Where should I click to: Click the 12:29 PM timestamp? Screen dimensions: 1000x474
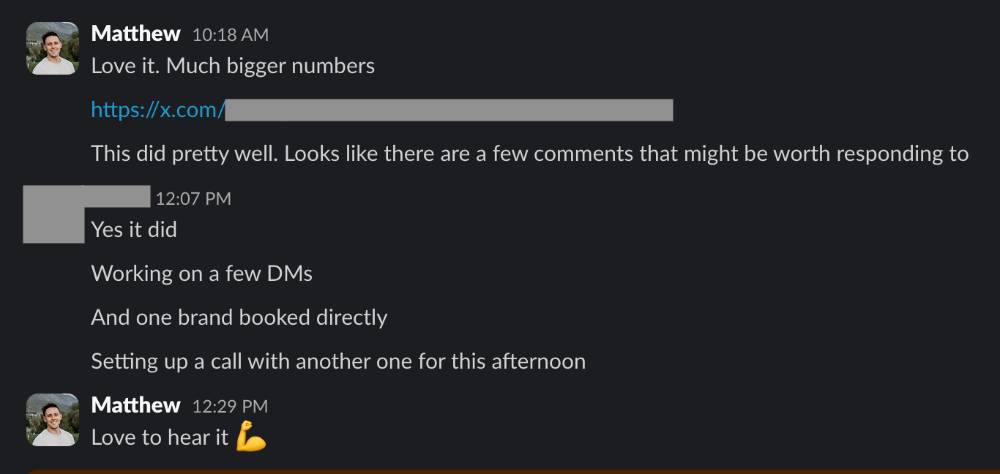(x=230, y=406)
